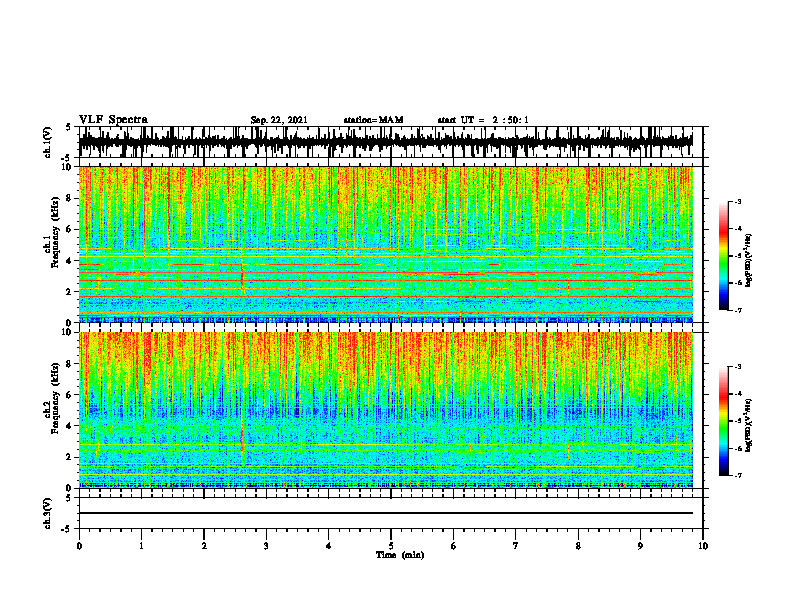Click tick label 0 on the Time axis

pos(79,546)
